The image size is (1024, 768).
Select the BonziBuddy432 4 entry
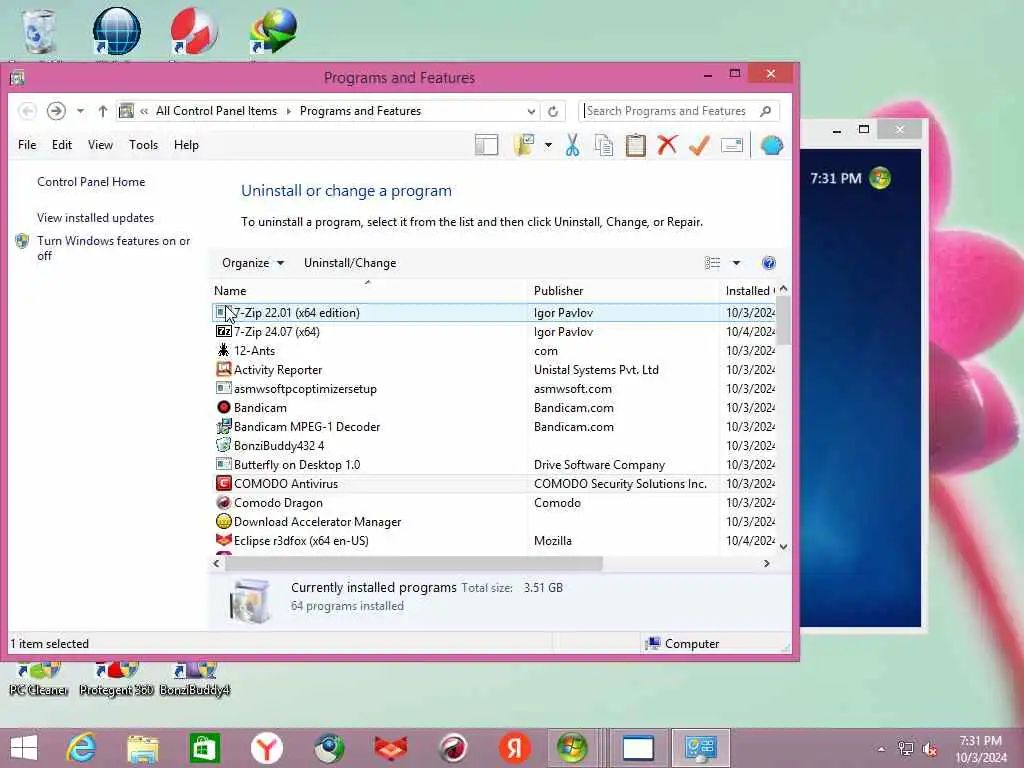[x=494, y=445]
